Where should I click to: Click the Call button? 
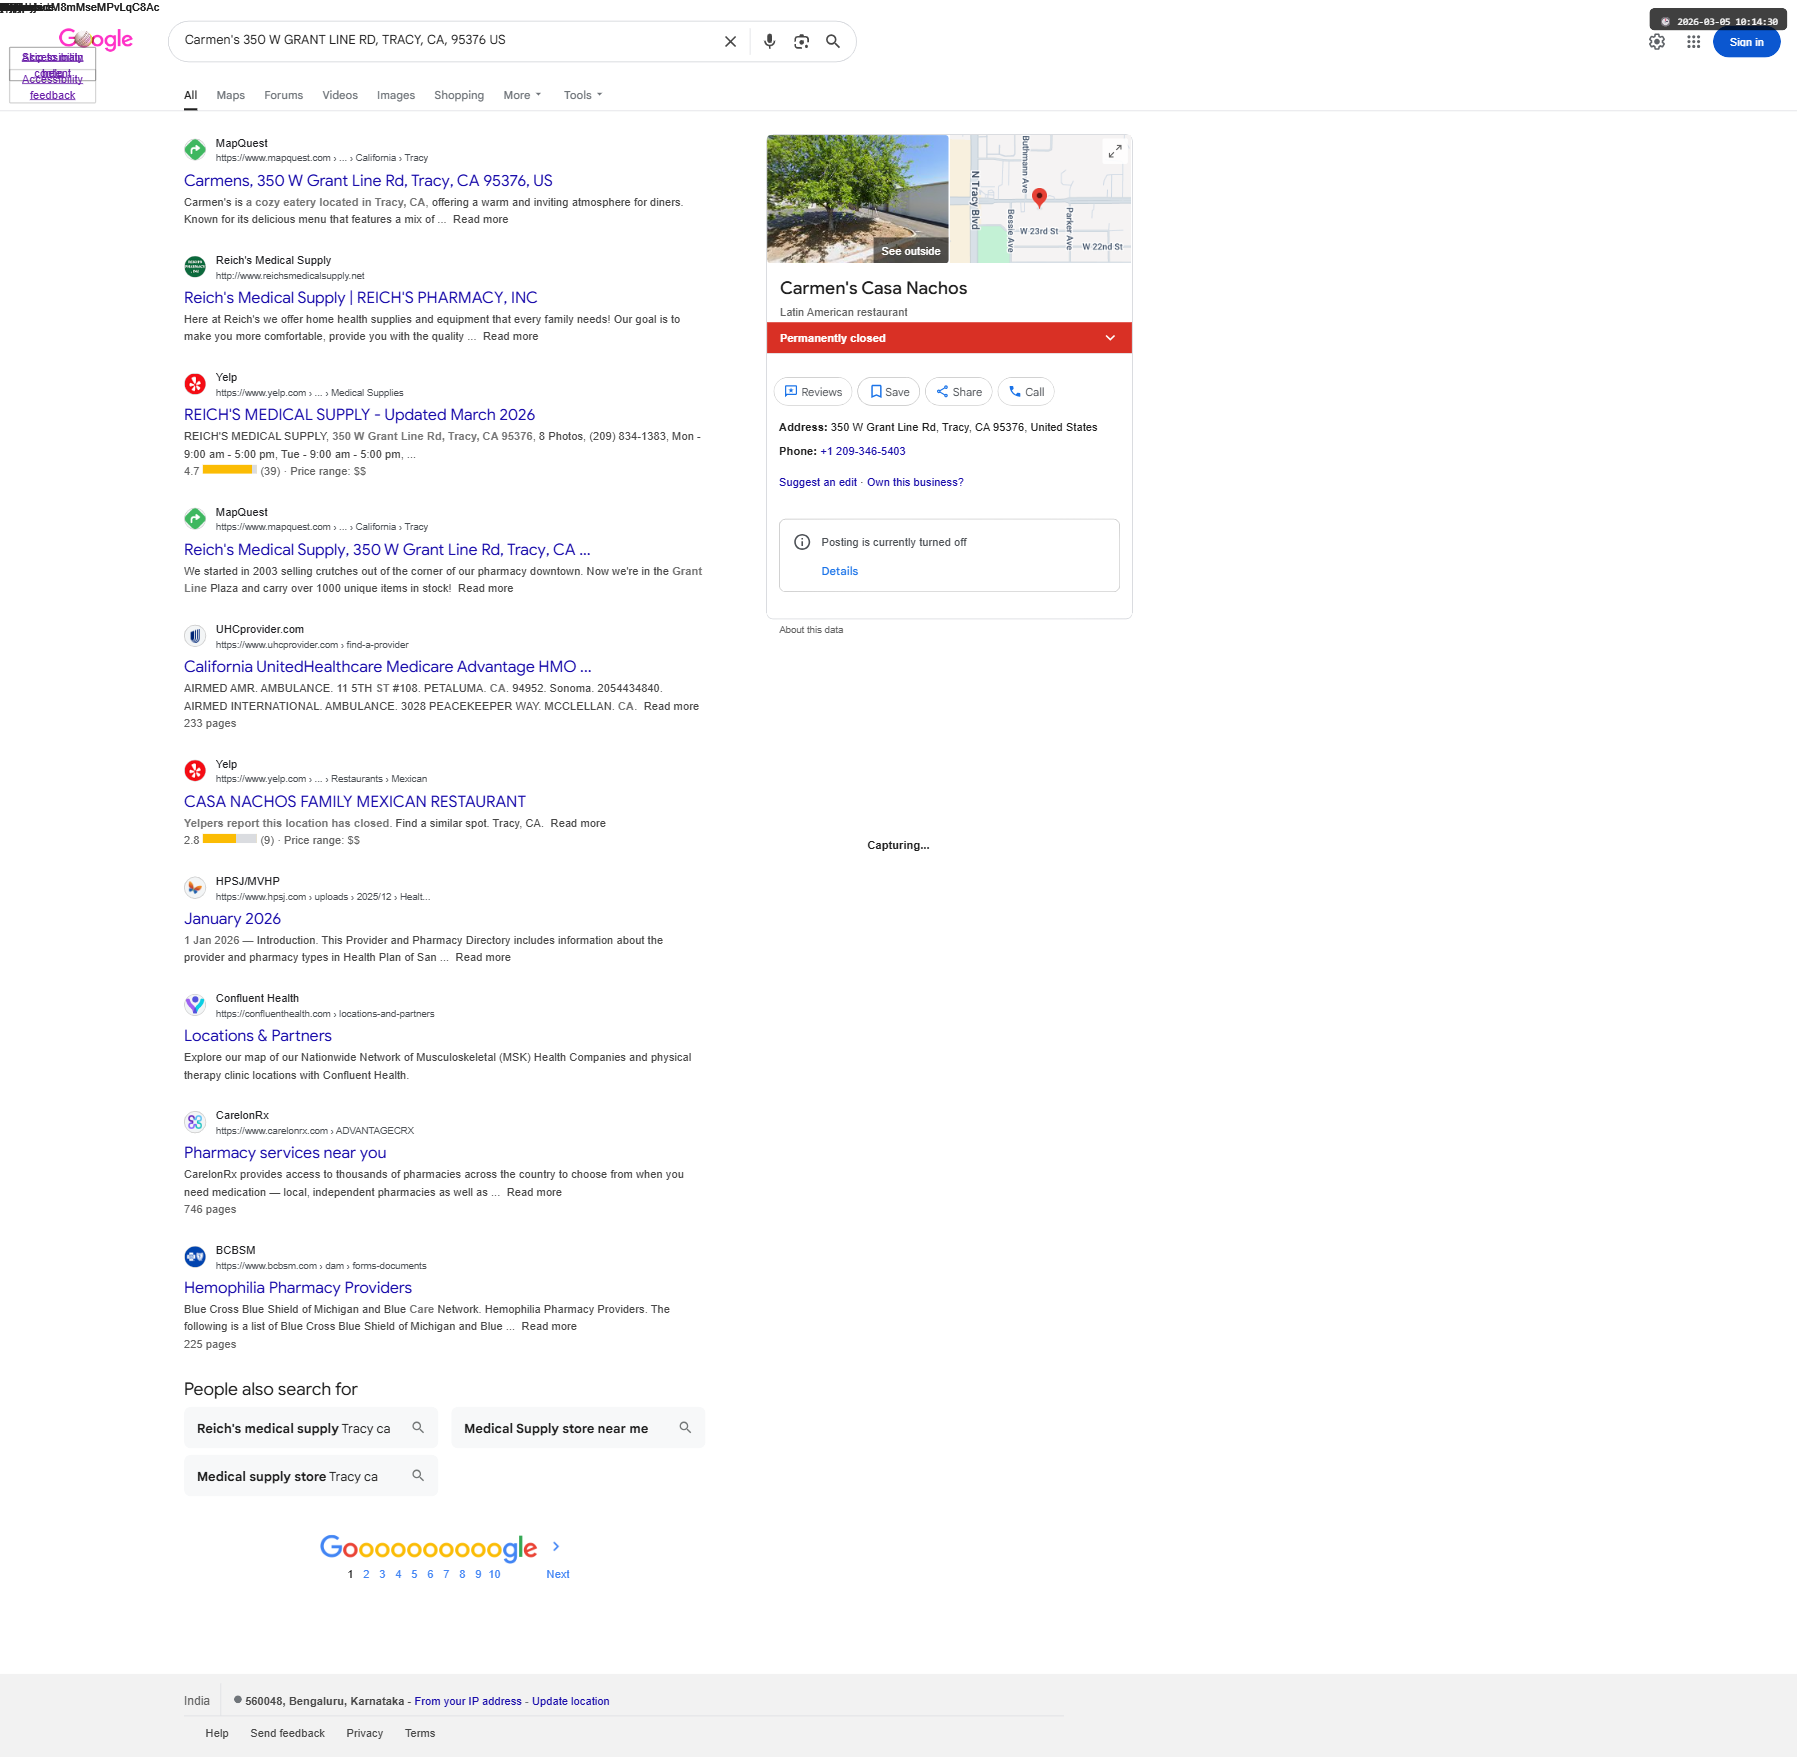pyautogui.click(x=1026, y=392)
